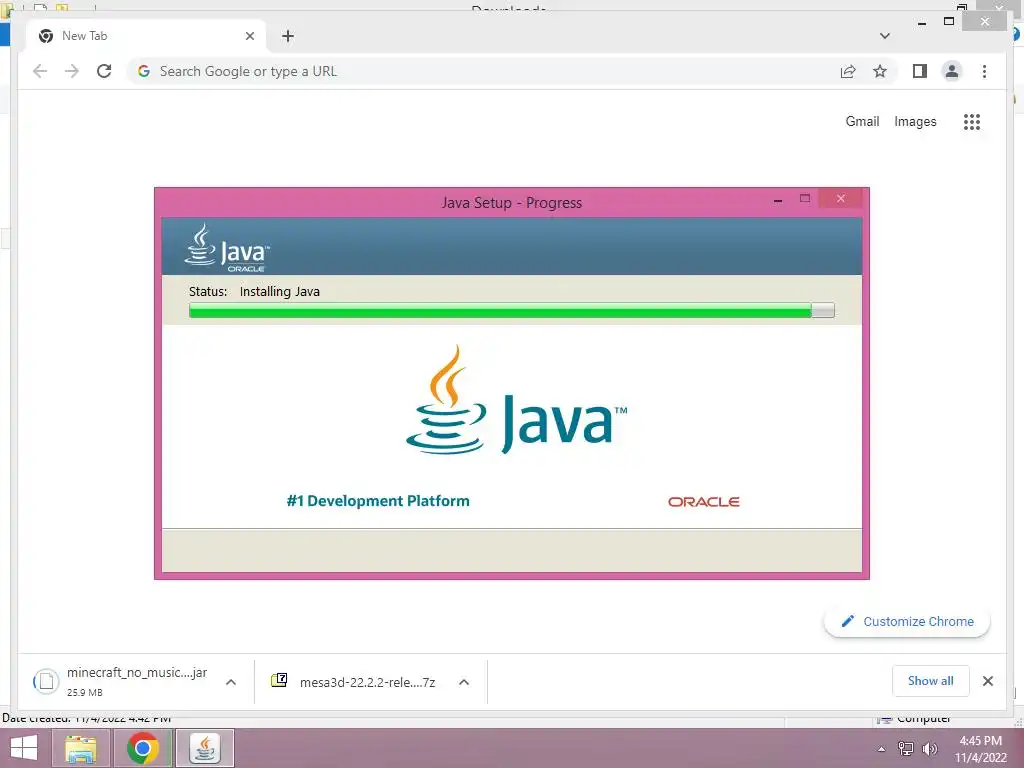This screenshot has width=1024, height=768.
Task: Close the New Tab tab
Action: click(249, 36)
